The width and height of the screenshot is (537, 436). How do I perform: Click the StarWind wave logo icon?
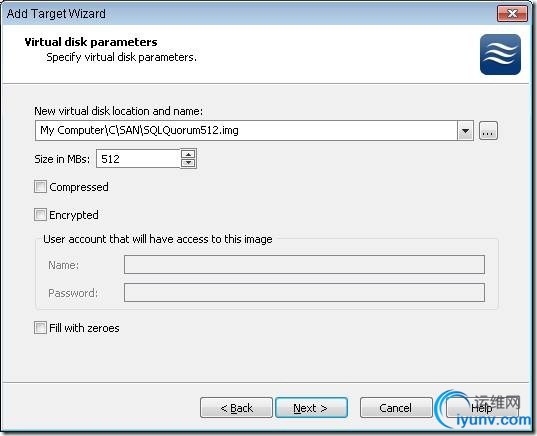point(500,54)
